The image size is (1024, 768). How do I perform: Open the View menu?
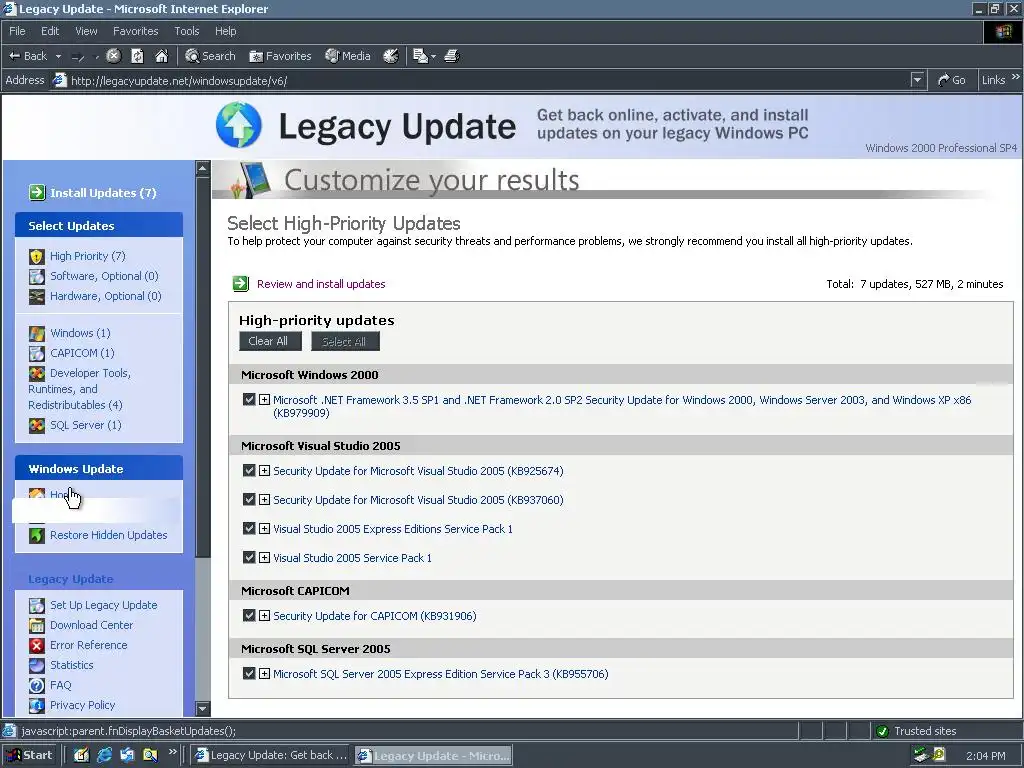click(86, 31)
